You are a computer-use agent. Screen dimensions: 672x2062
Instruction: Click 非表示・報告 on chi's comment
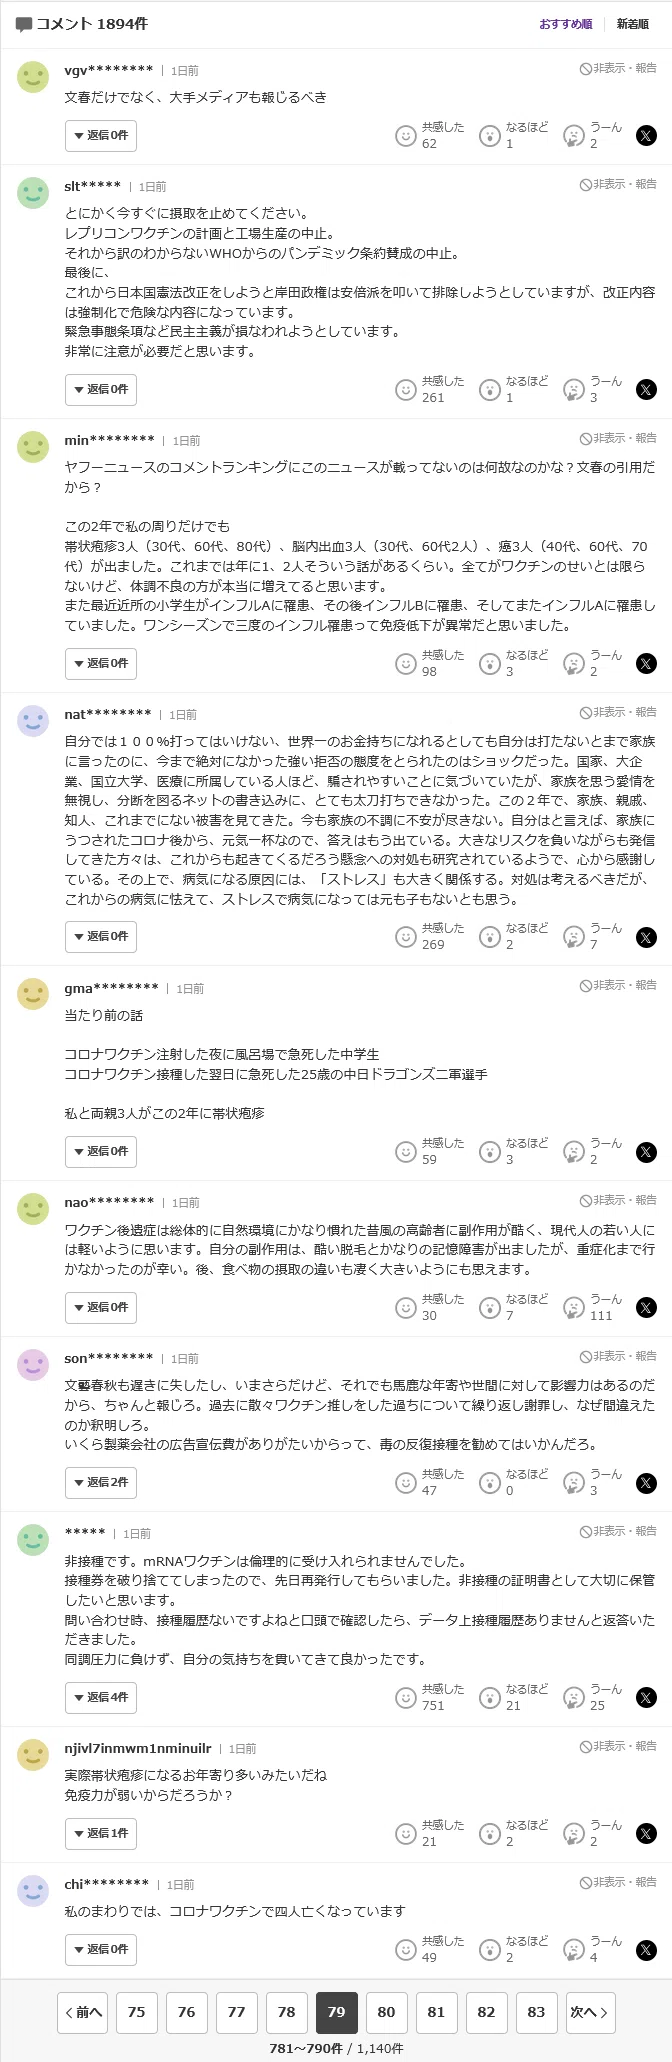point(618,1883)
